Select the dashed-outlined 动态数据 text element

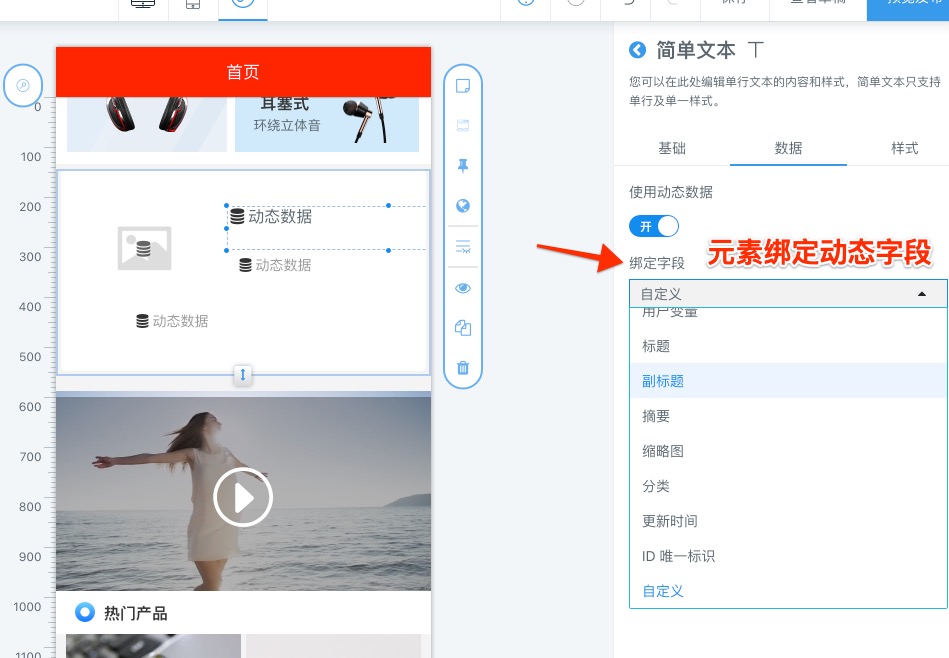coord(327,228)
